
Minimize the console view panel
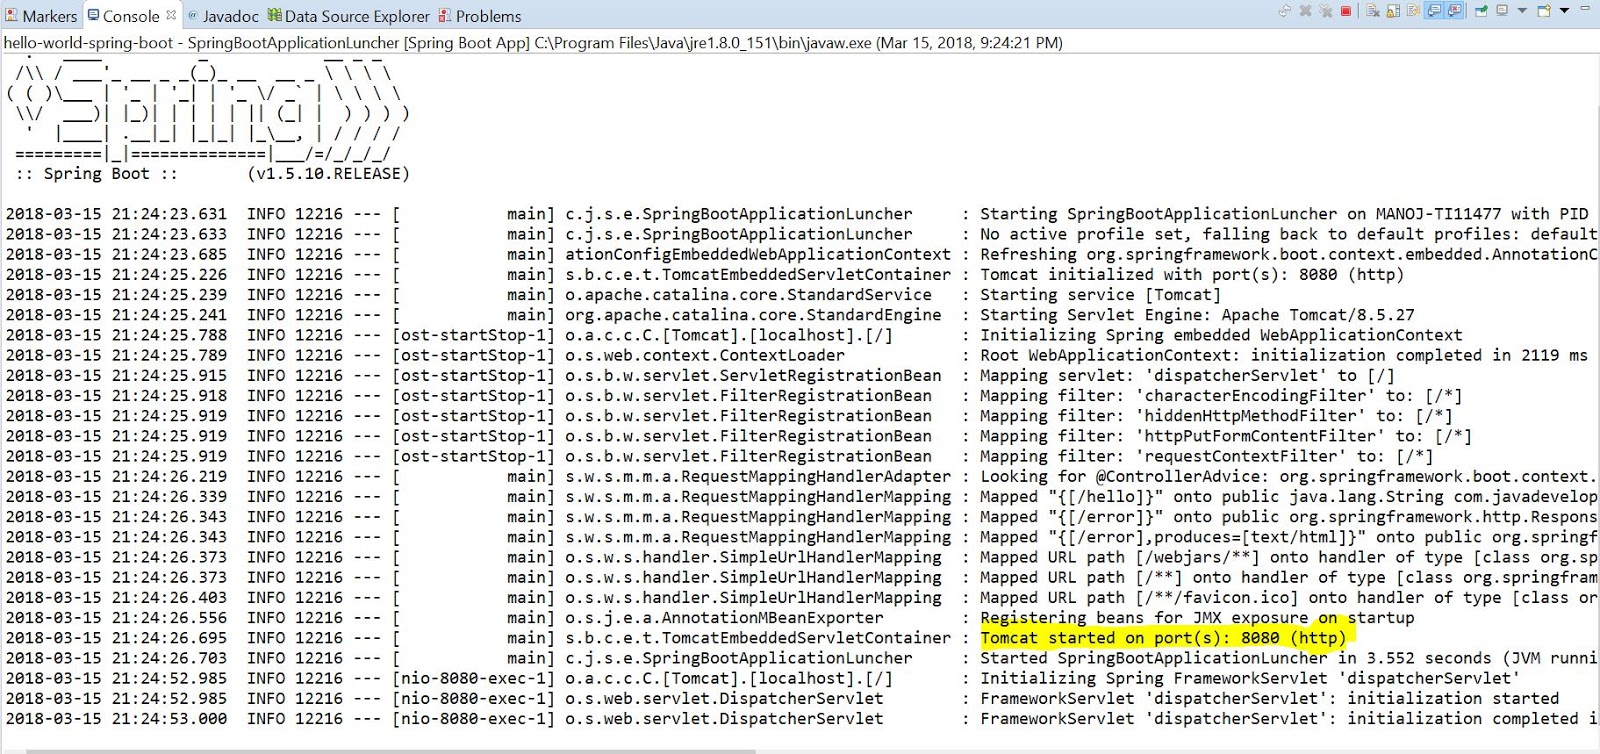pos(1585,8)
